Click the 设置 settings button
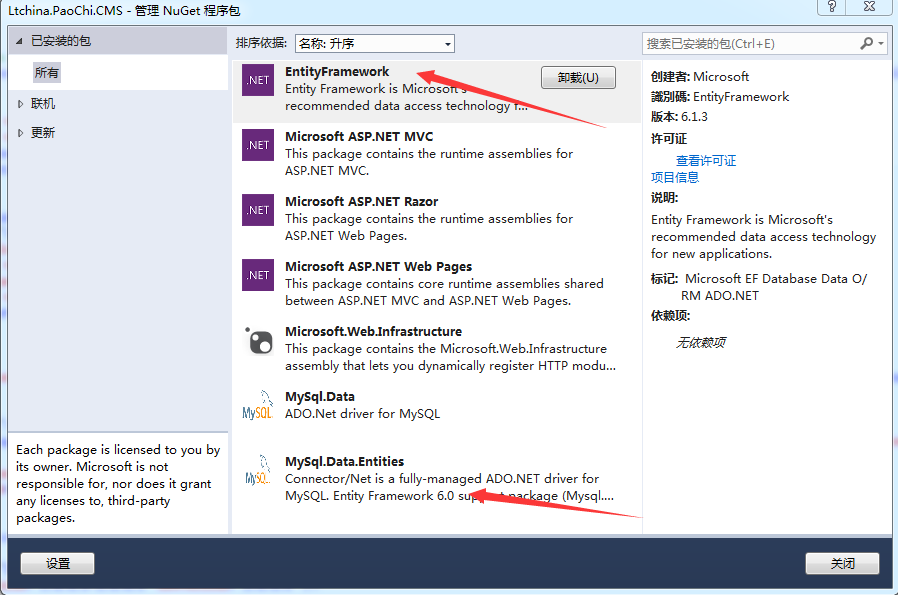 tap(57, 564)
